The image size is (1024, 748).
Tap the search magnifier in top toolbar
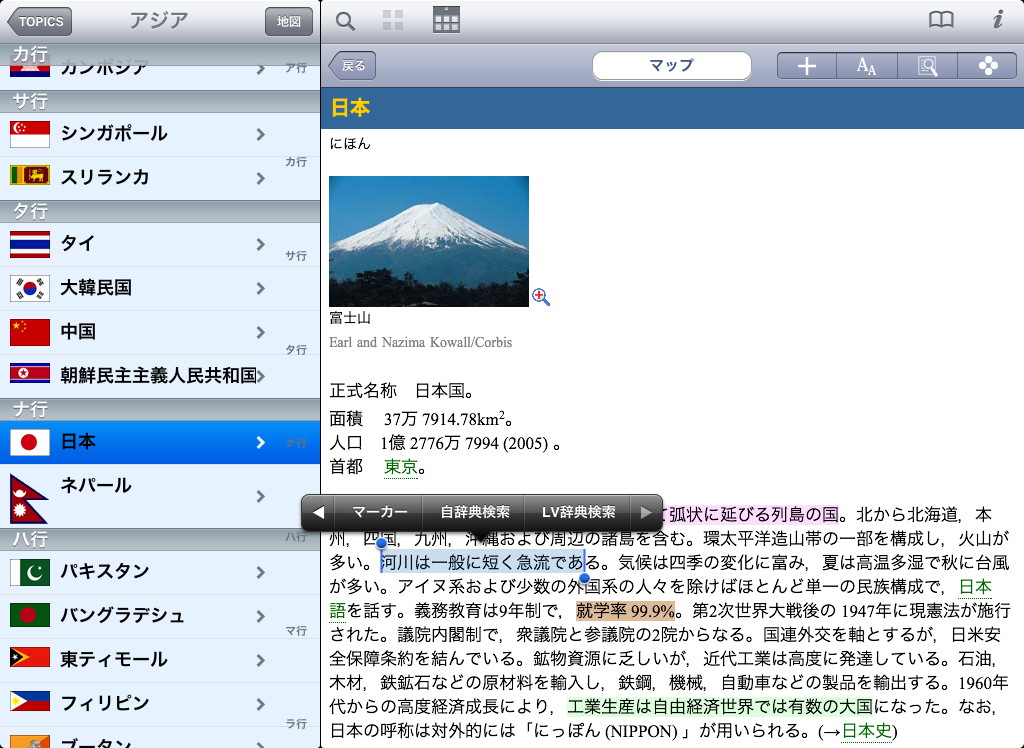[345, 21]
